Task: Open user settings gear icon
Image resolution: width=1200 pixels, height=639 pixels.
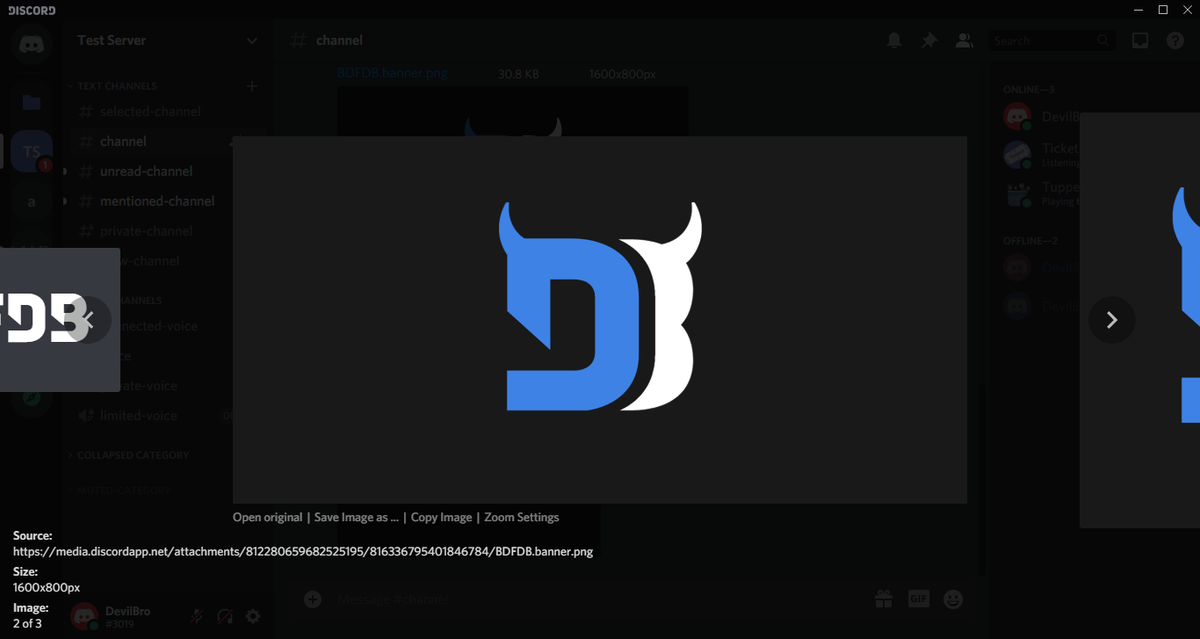Action: click(x=253, y=617)
